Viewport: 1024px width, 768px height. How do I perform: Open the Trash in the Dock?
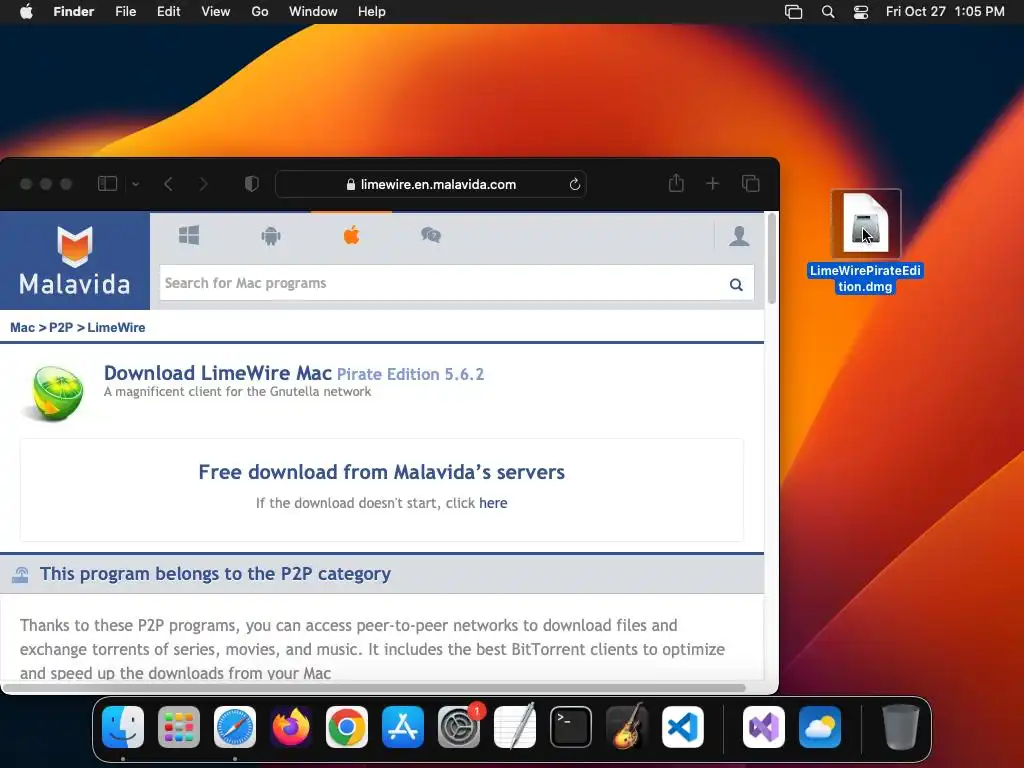tap(901, 727)
